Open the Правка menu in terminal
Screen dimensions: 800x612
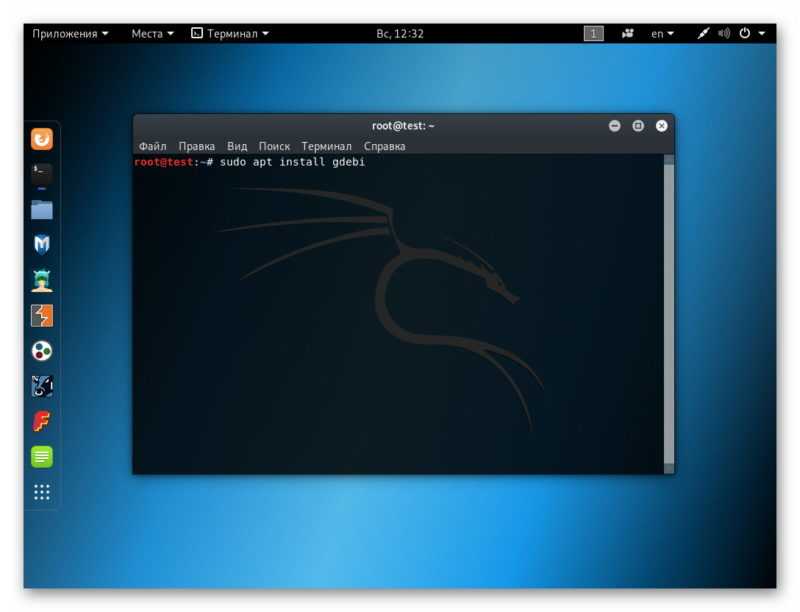(196, 146)
